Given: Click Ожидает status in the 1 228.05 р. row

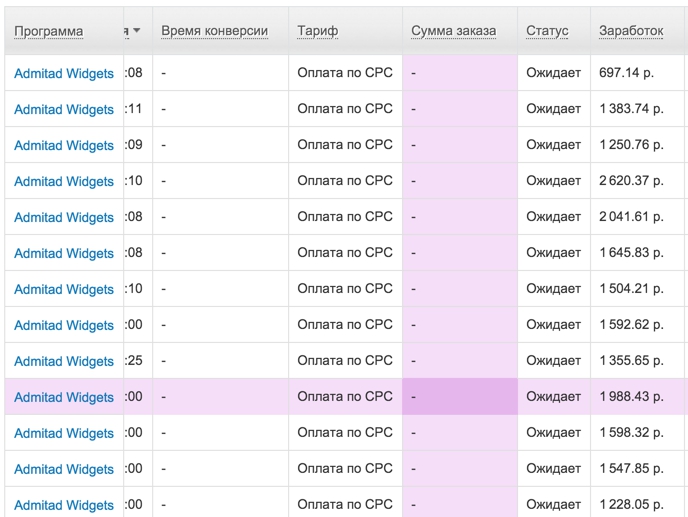Looking at the screenshot, I should 553,505.
